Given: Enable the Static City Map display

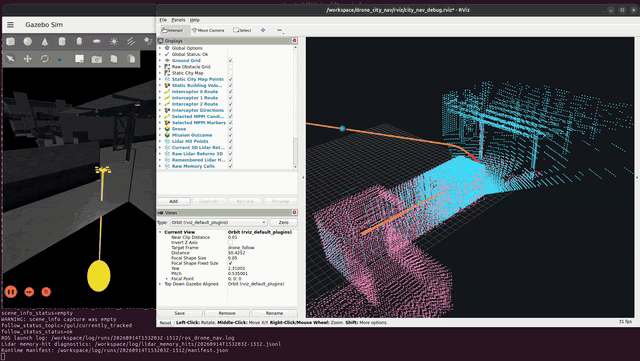Looking at the screenshot, I should 231,73.
